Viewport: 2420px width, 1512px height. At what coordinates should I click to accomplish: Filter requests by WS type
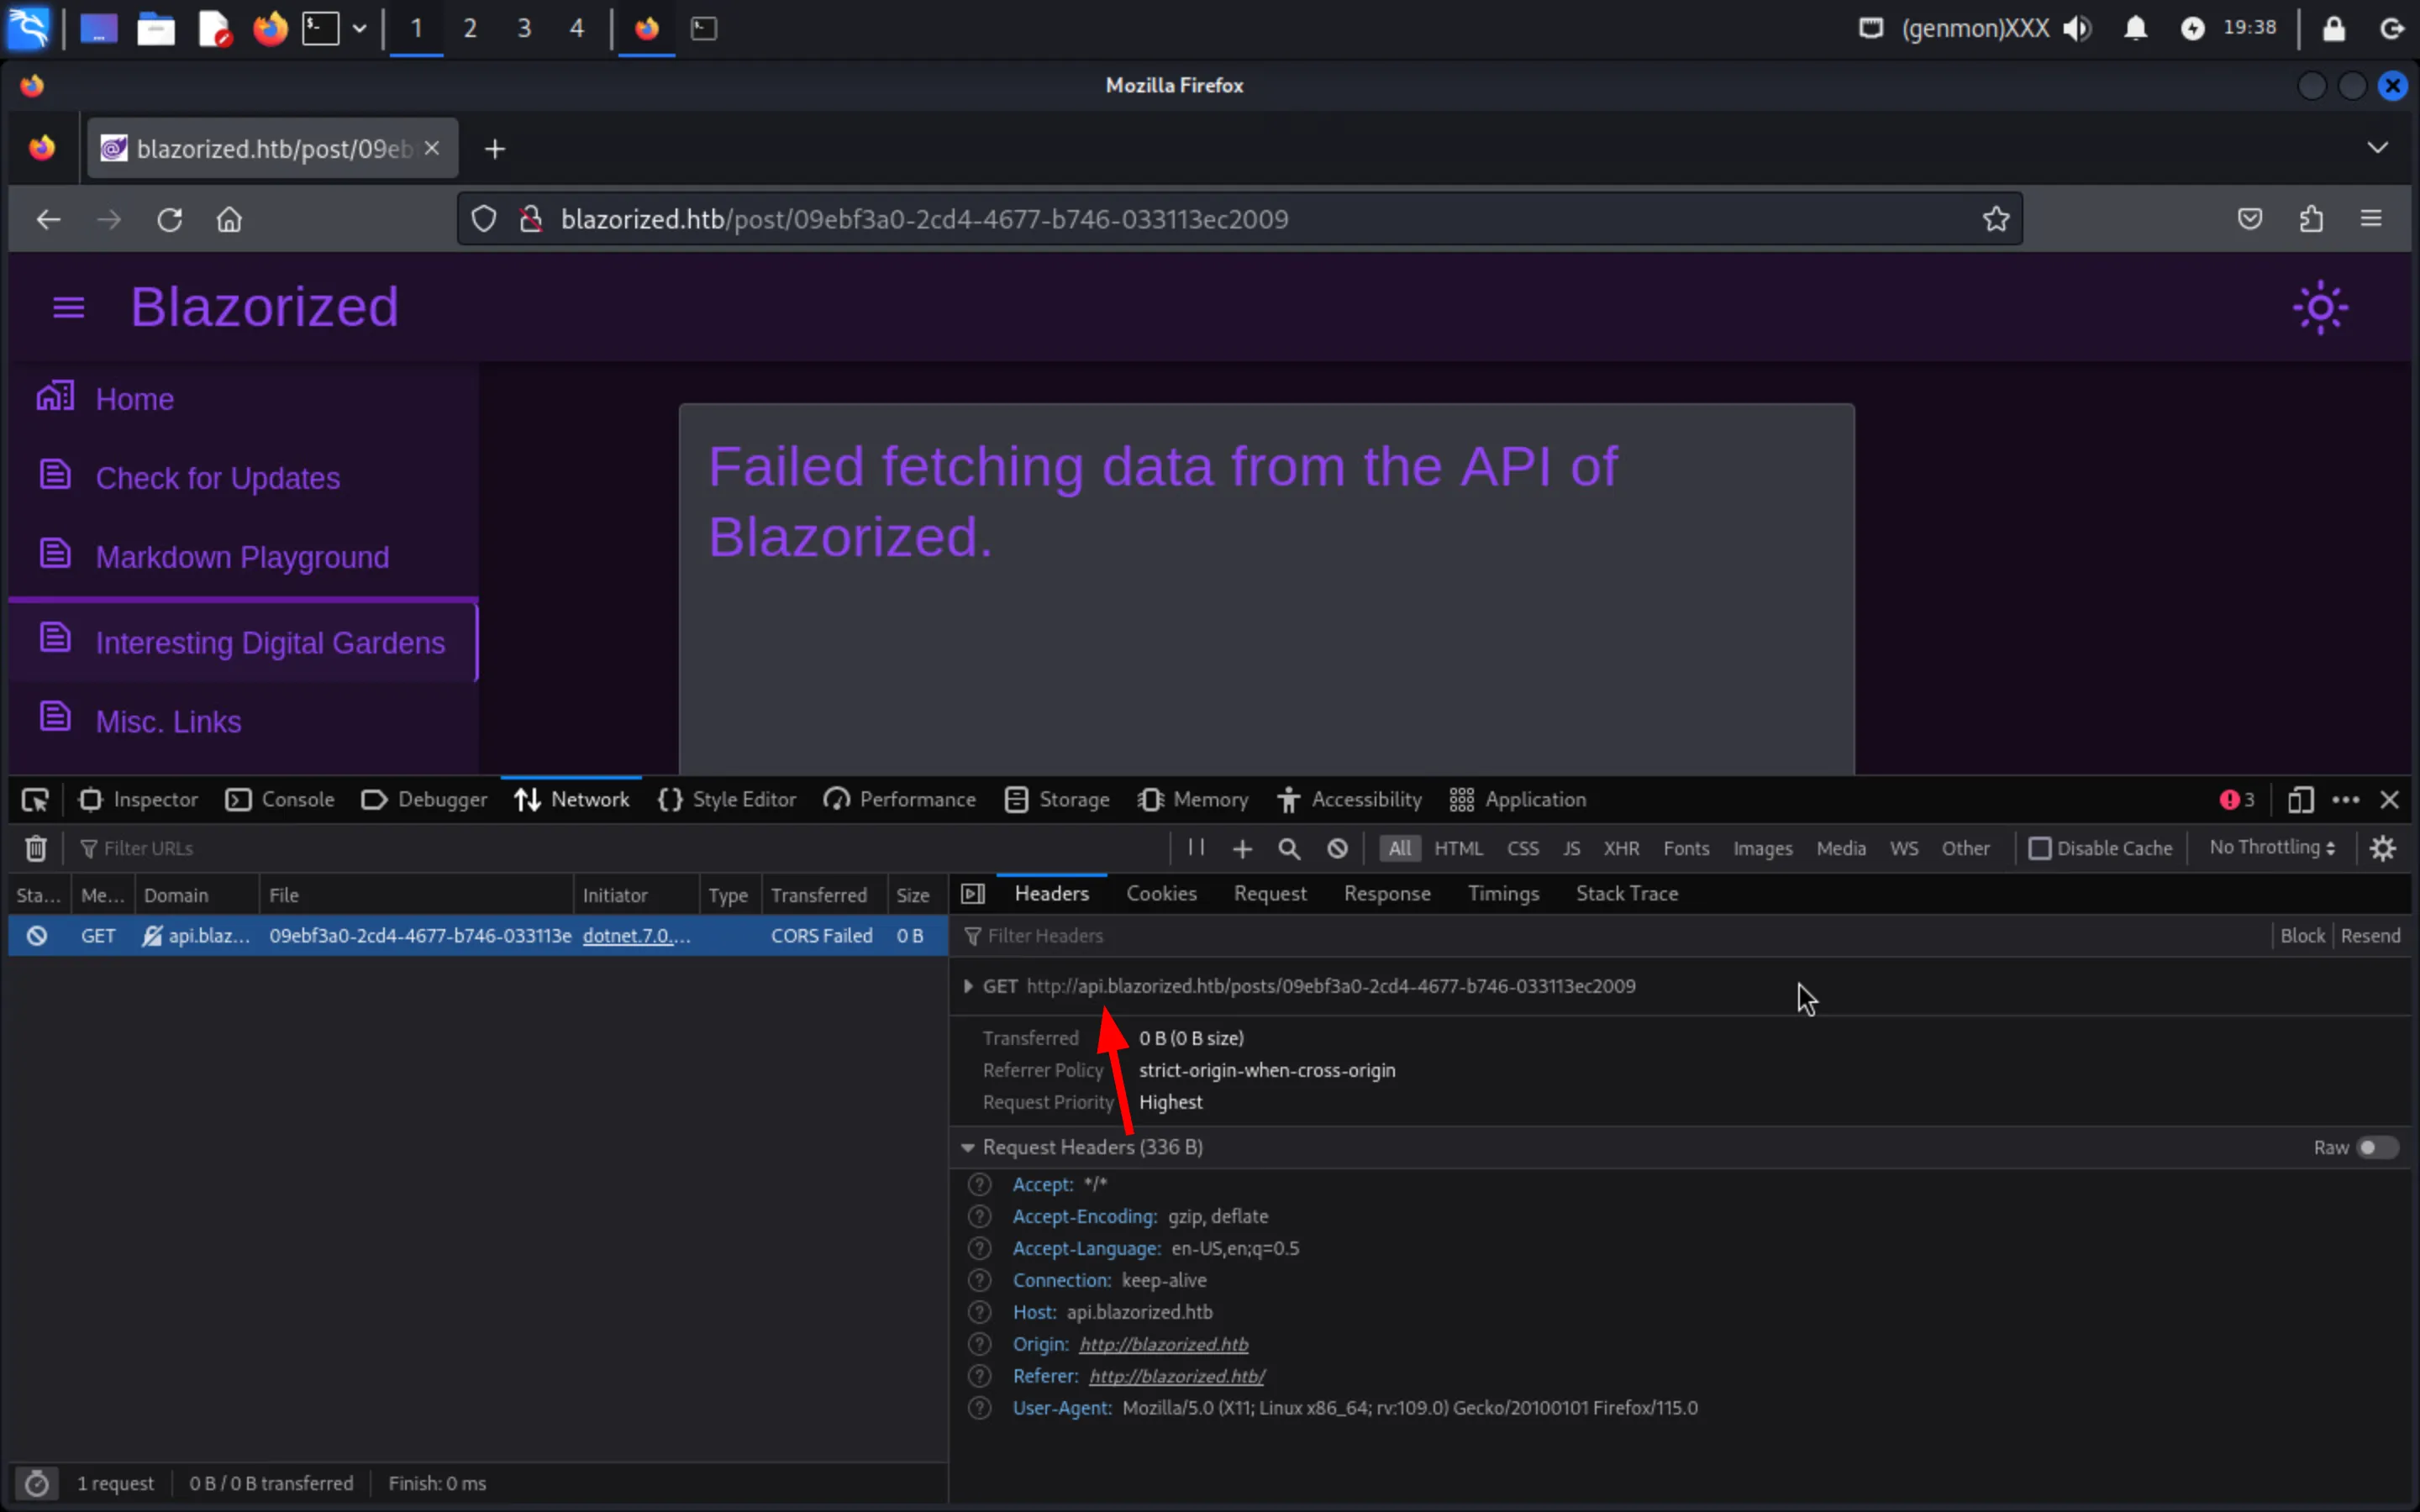(1904, 848)
